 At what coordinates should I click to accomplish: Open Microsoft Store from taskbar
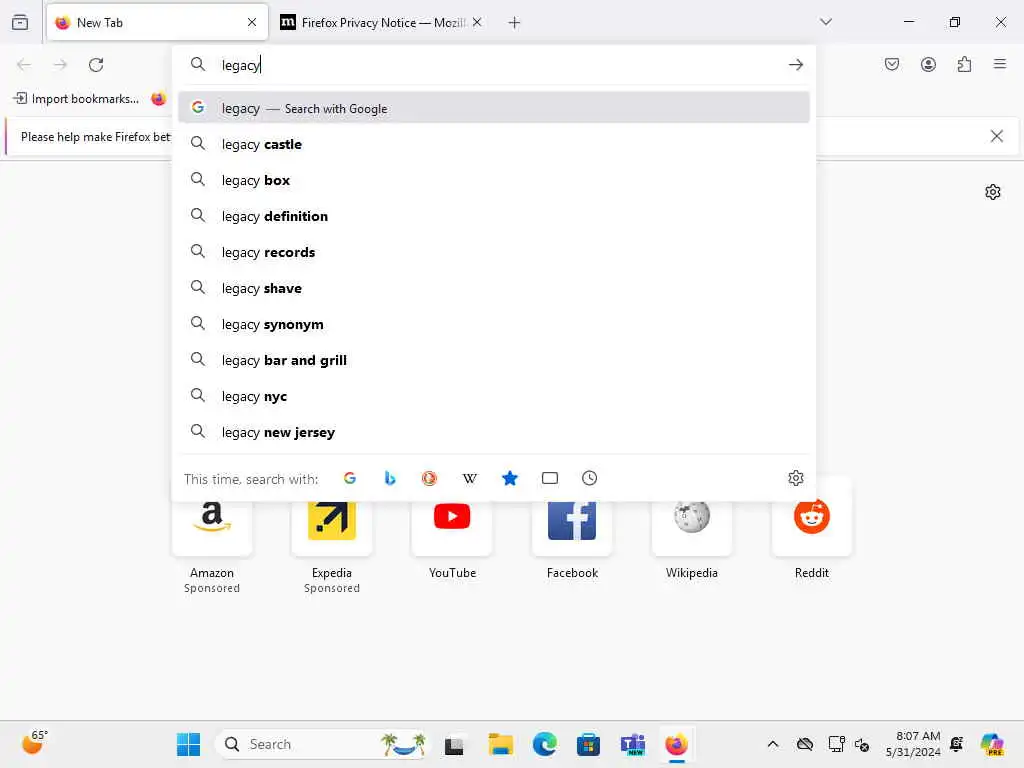tap(588, 744)
